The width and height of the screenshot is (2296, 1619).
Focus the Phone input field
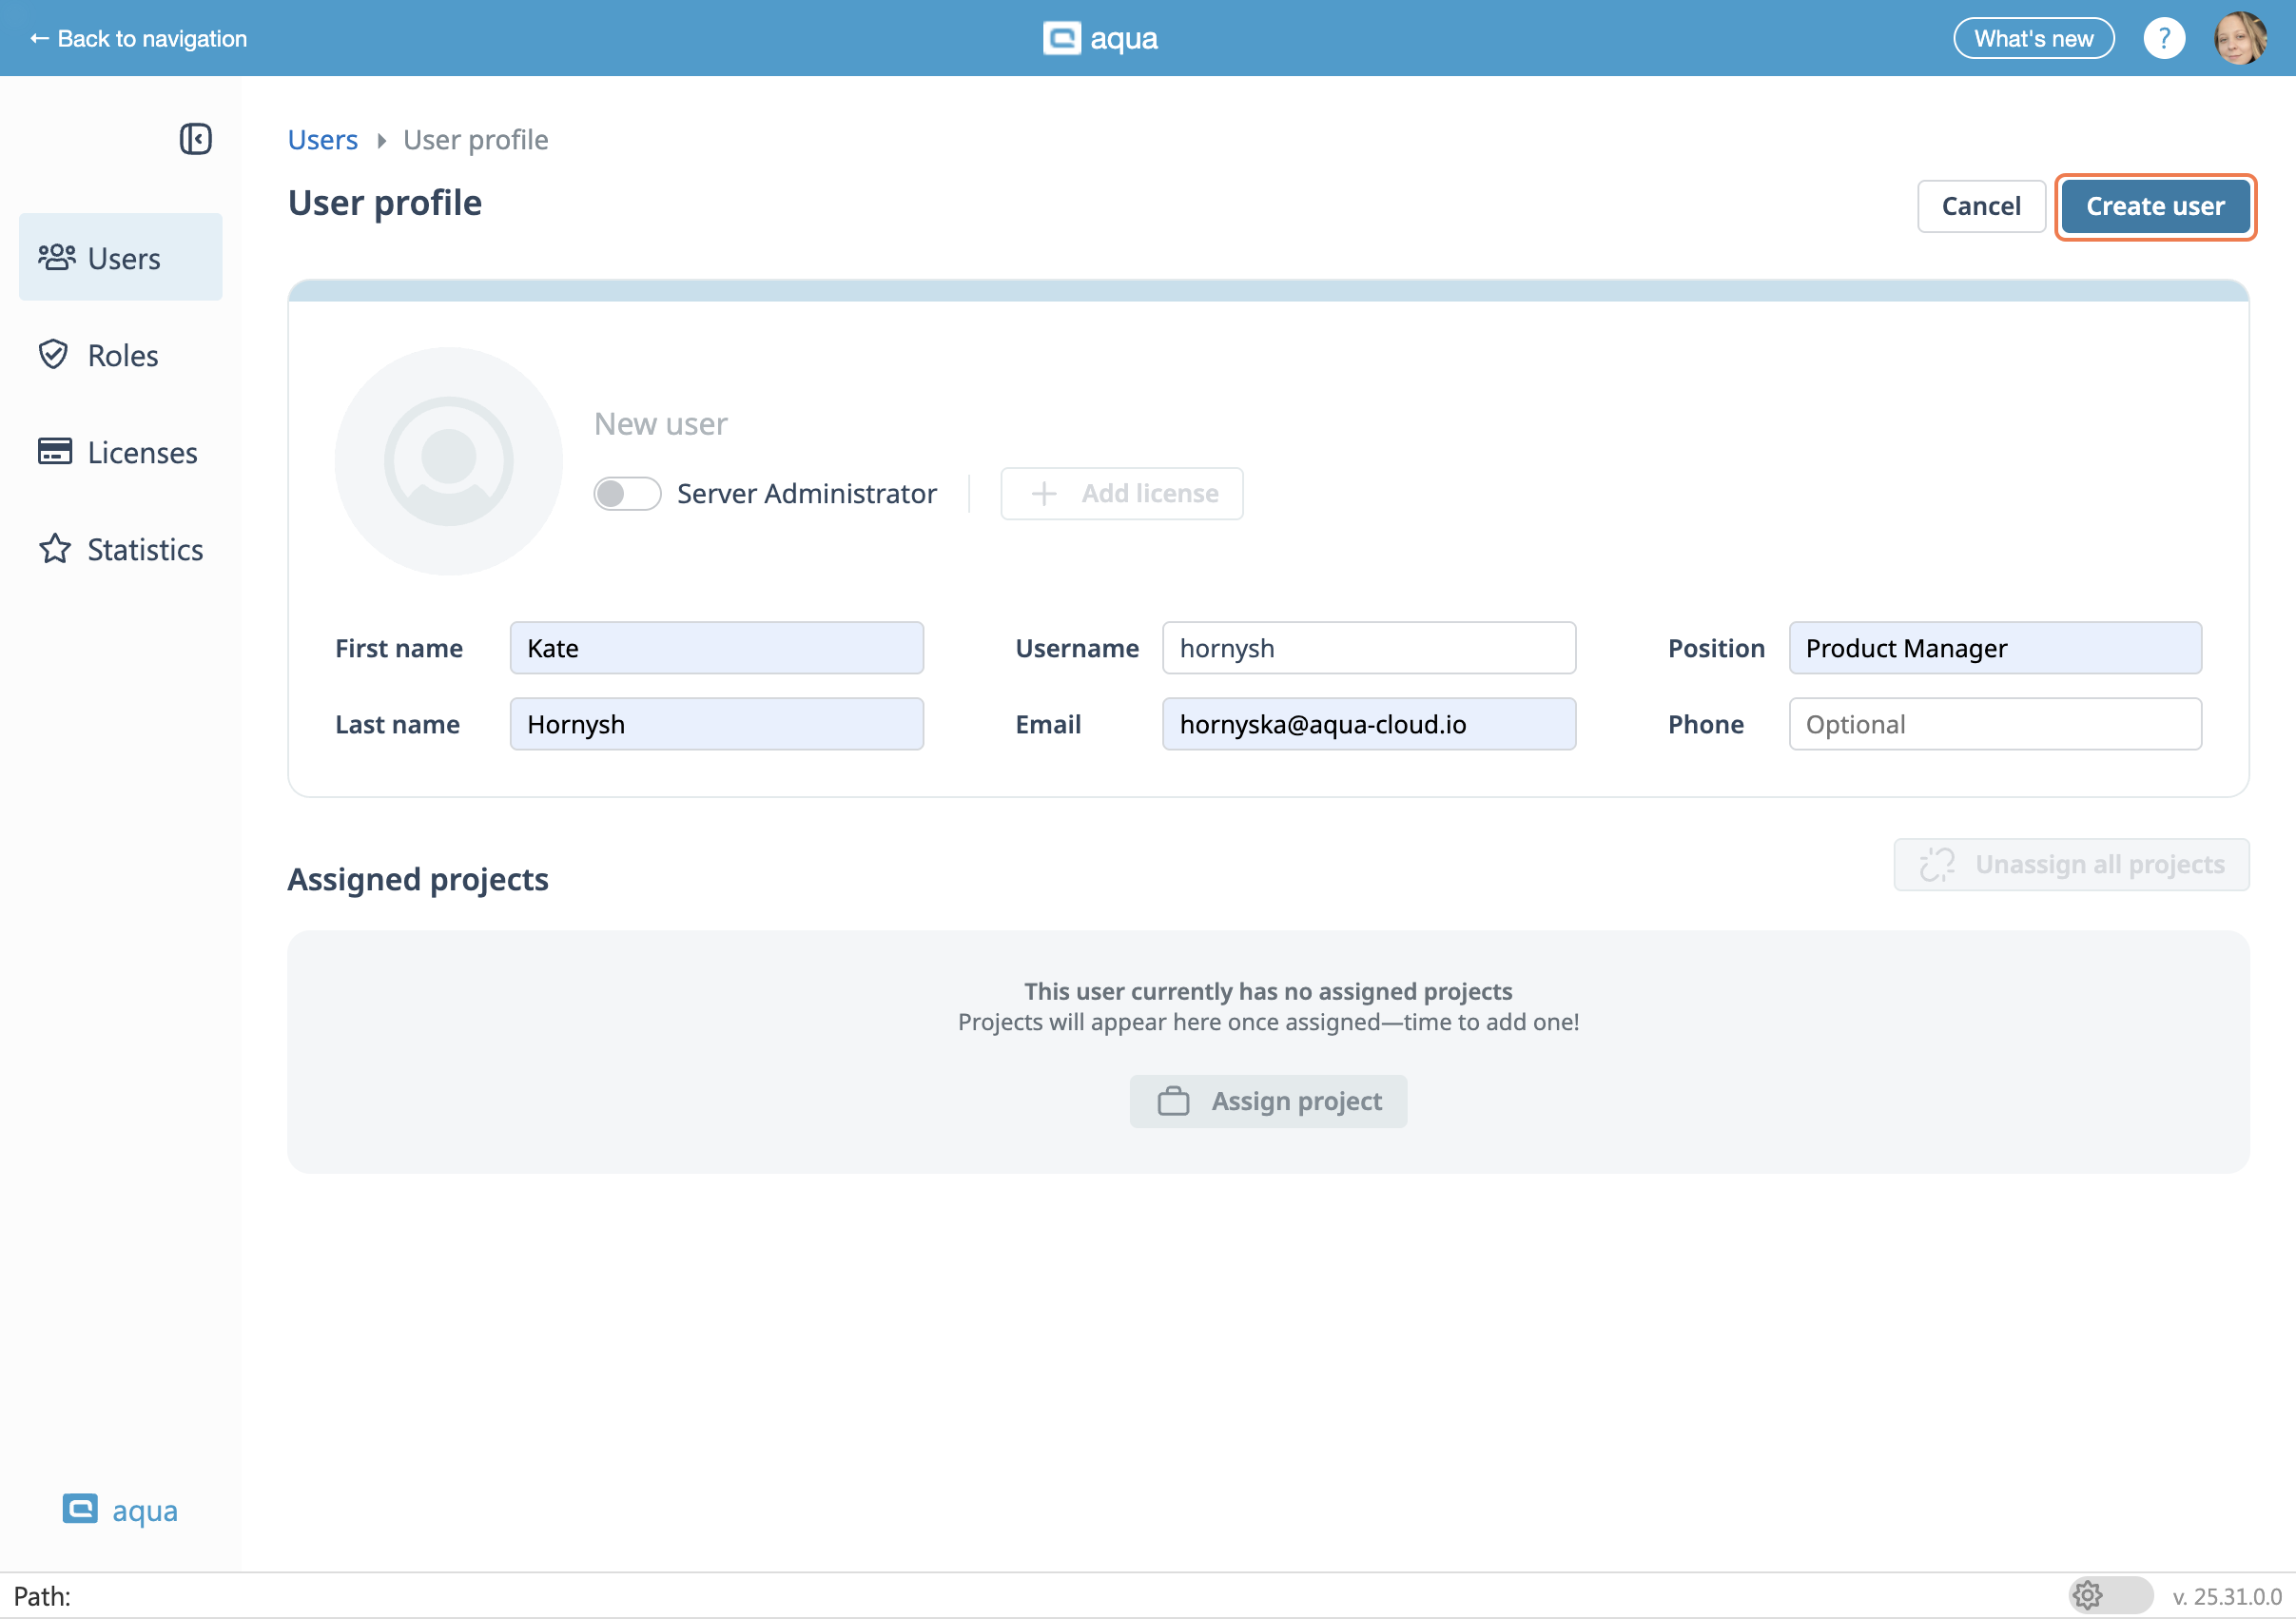1994,724
